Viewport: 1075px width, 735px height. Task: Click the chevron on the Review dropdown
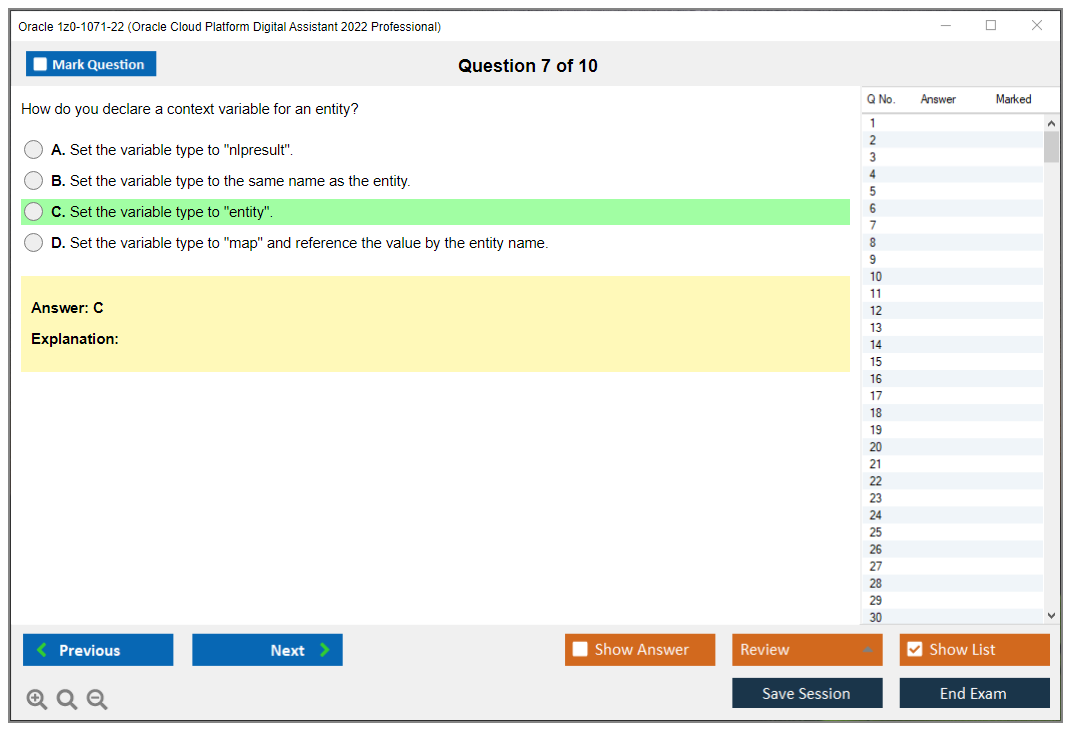868,649
